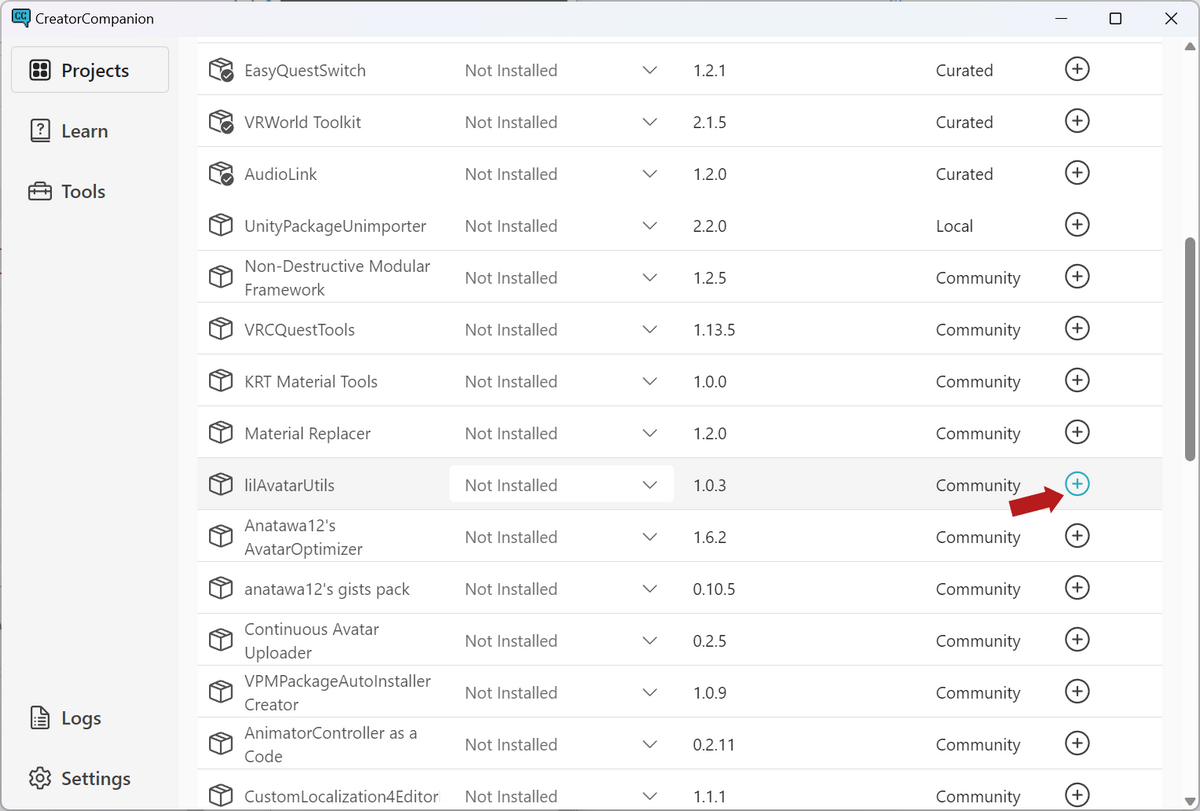Add the UnityPackageUnimporter package
The height and width of the screenshot is (811, 1200).
pyautogui.click(x=1077, y=225)
